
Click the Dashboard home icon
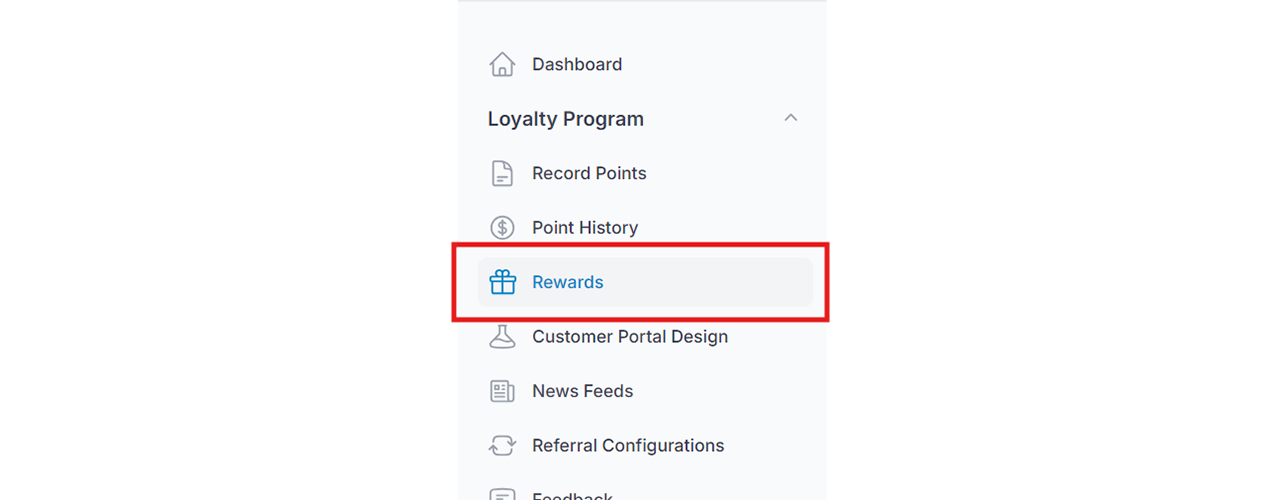click(x=502, y=64)
